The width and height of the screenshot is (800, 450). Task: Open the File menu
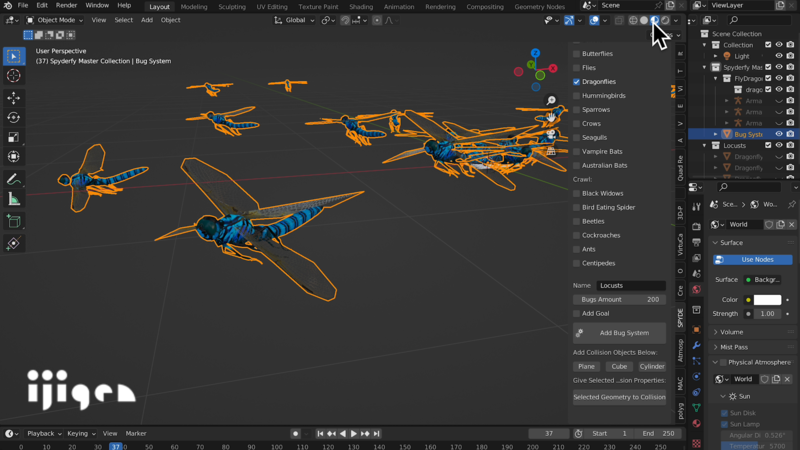click(x=23, y=6)
